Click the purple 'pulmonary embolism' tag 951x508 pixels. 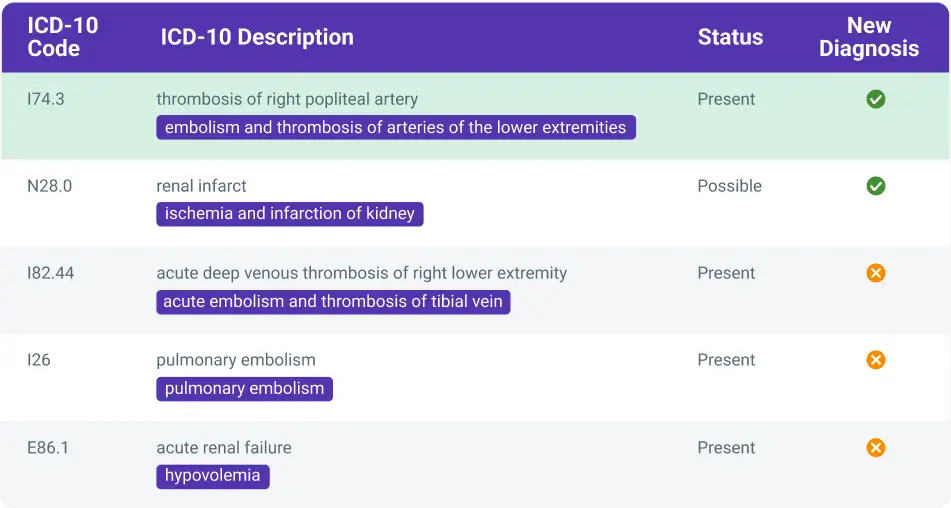pyautogui.click(x=244, y=389)
